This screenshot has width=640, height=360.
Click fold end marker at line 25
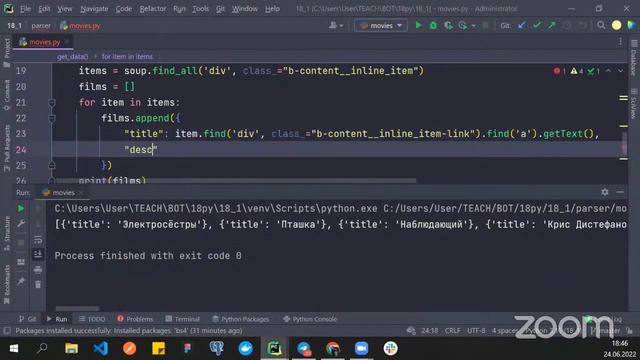[52, 165]
